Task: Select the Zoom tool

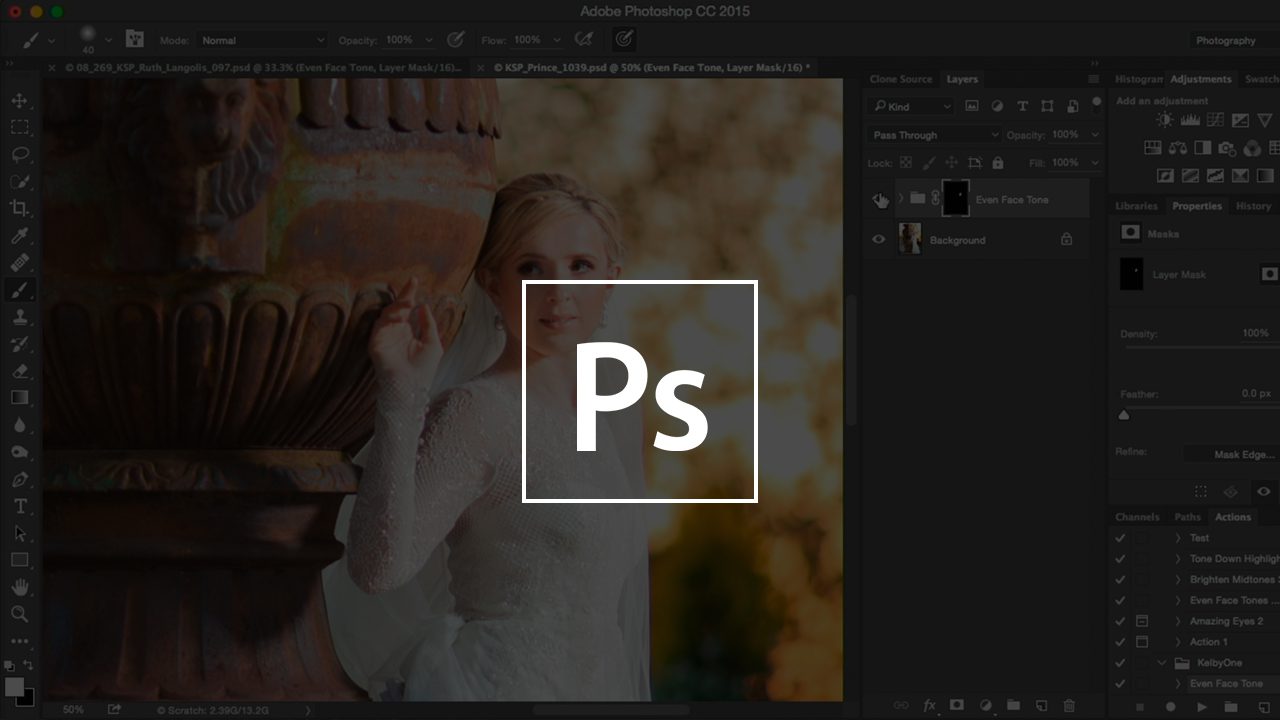Action: tap(19, 614)
